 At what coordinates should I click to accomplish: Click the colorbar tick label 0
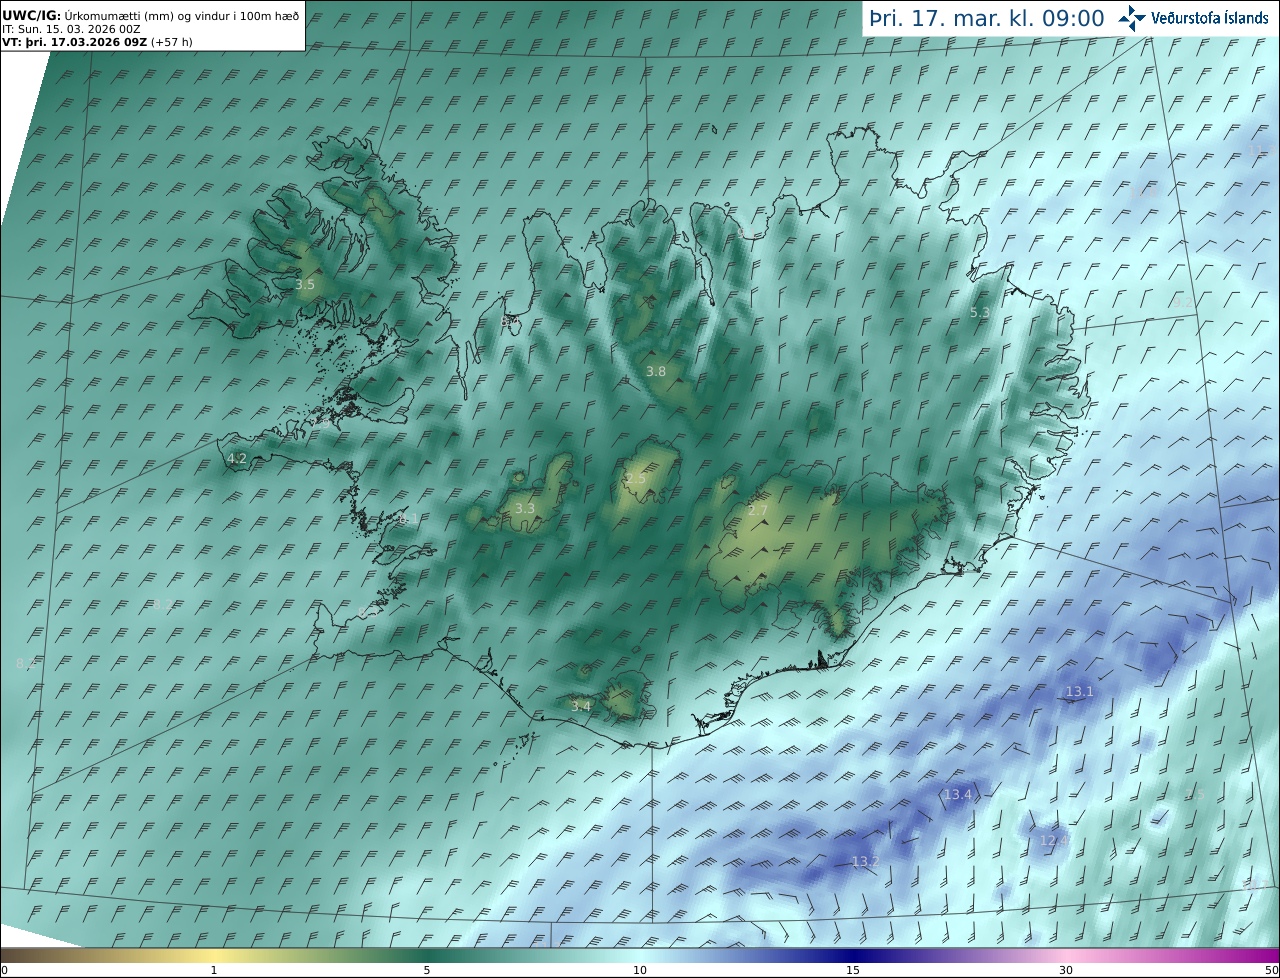(x=4, y=970)
